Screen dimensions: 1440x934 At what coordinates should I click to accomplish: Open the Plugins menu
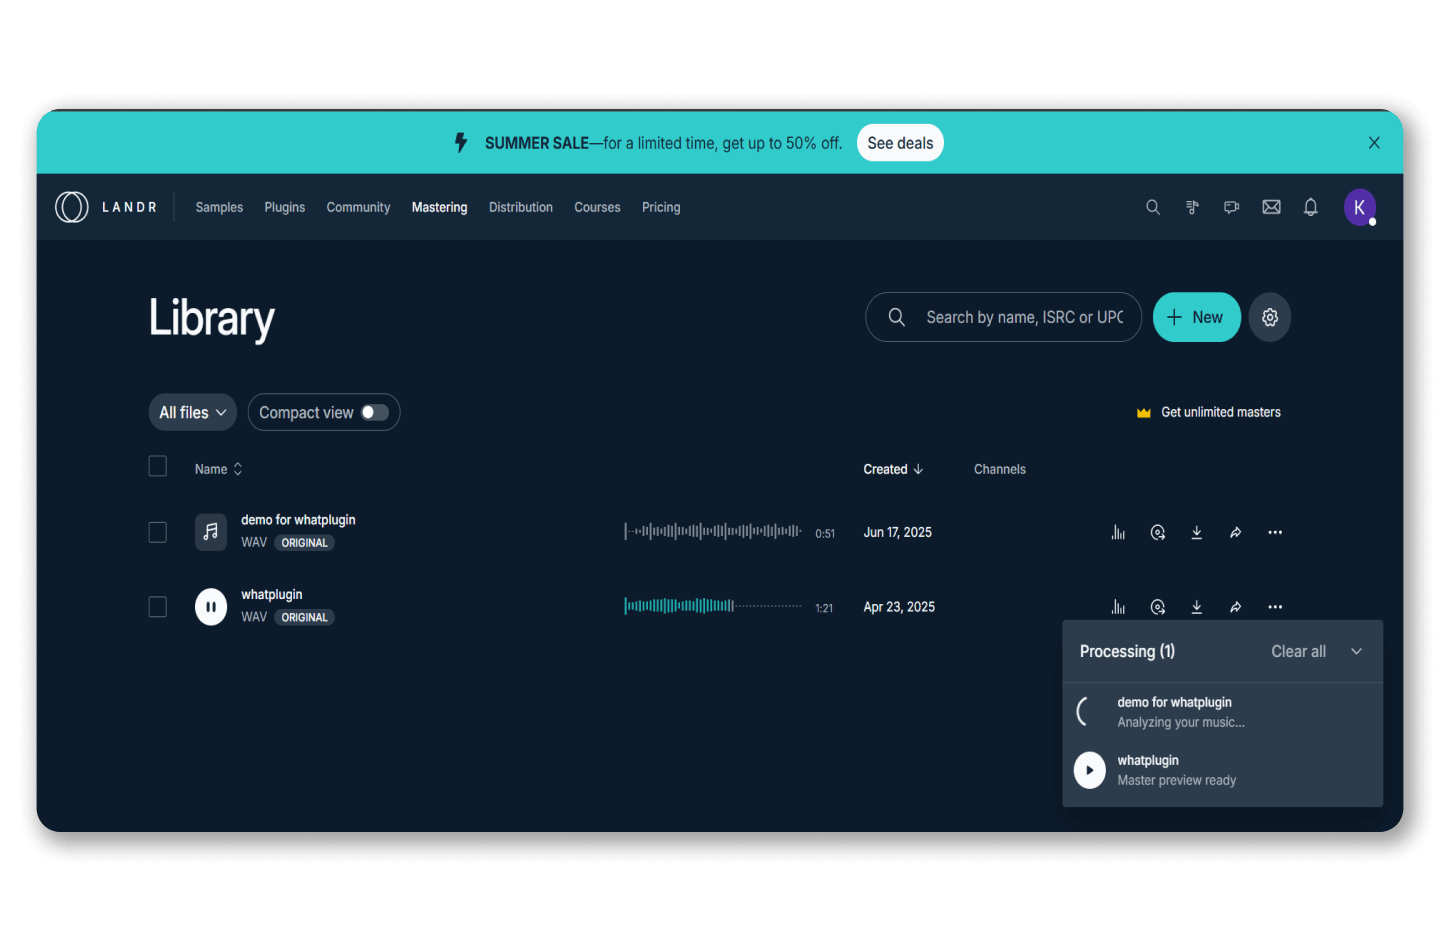click(285, 207)
